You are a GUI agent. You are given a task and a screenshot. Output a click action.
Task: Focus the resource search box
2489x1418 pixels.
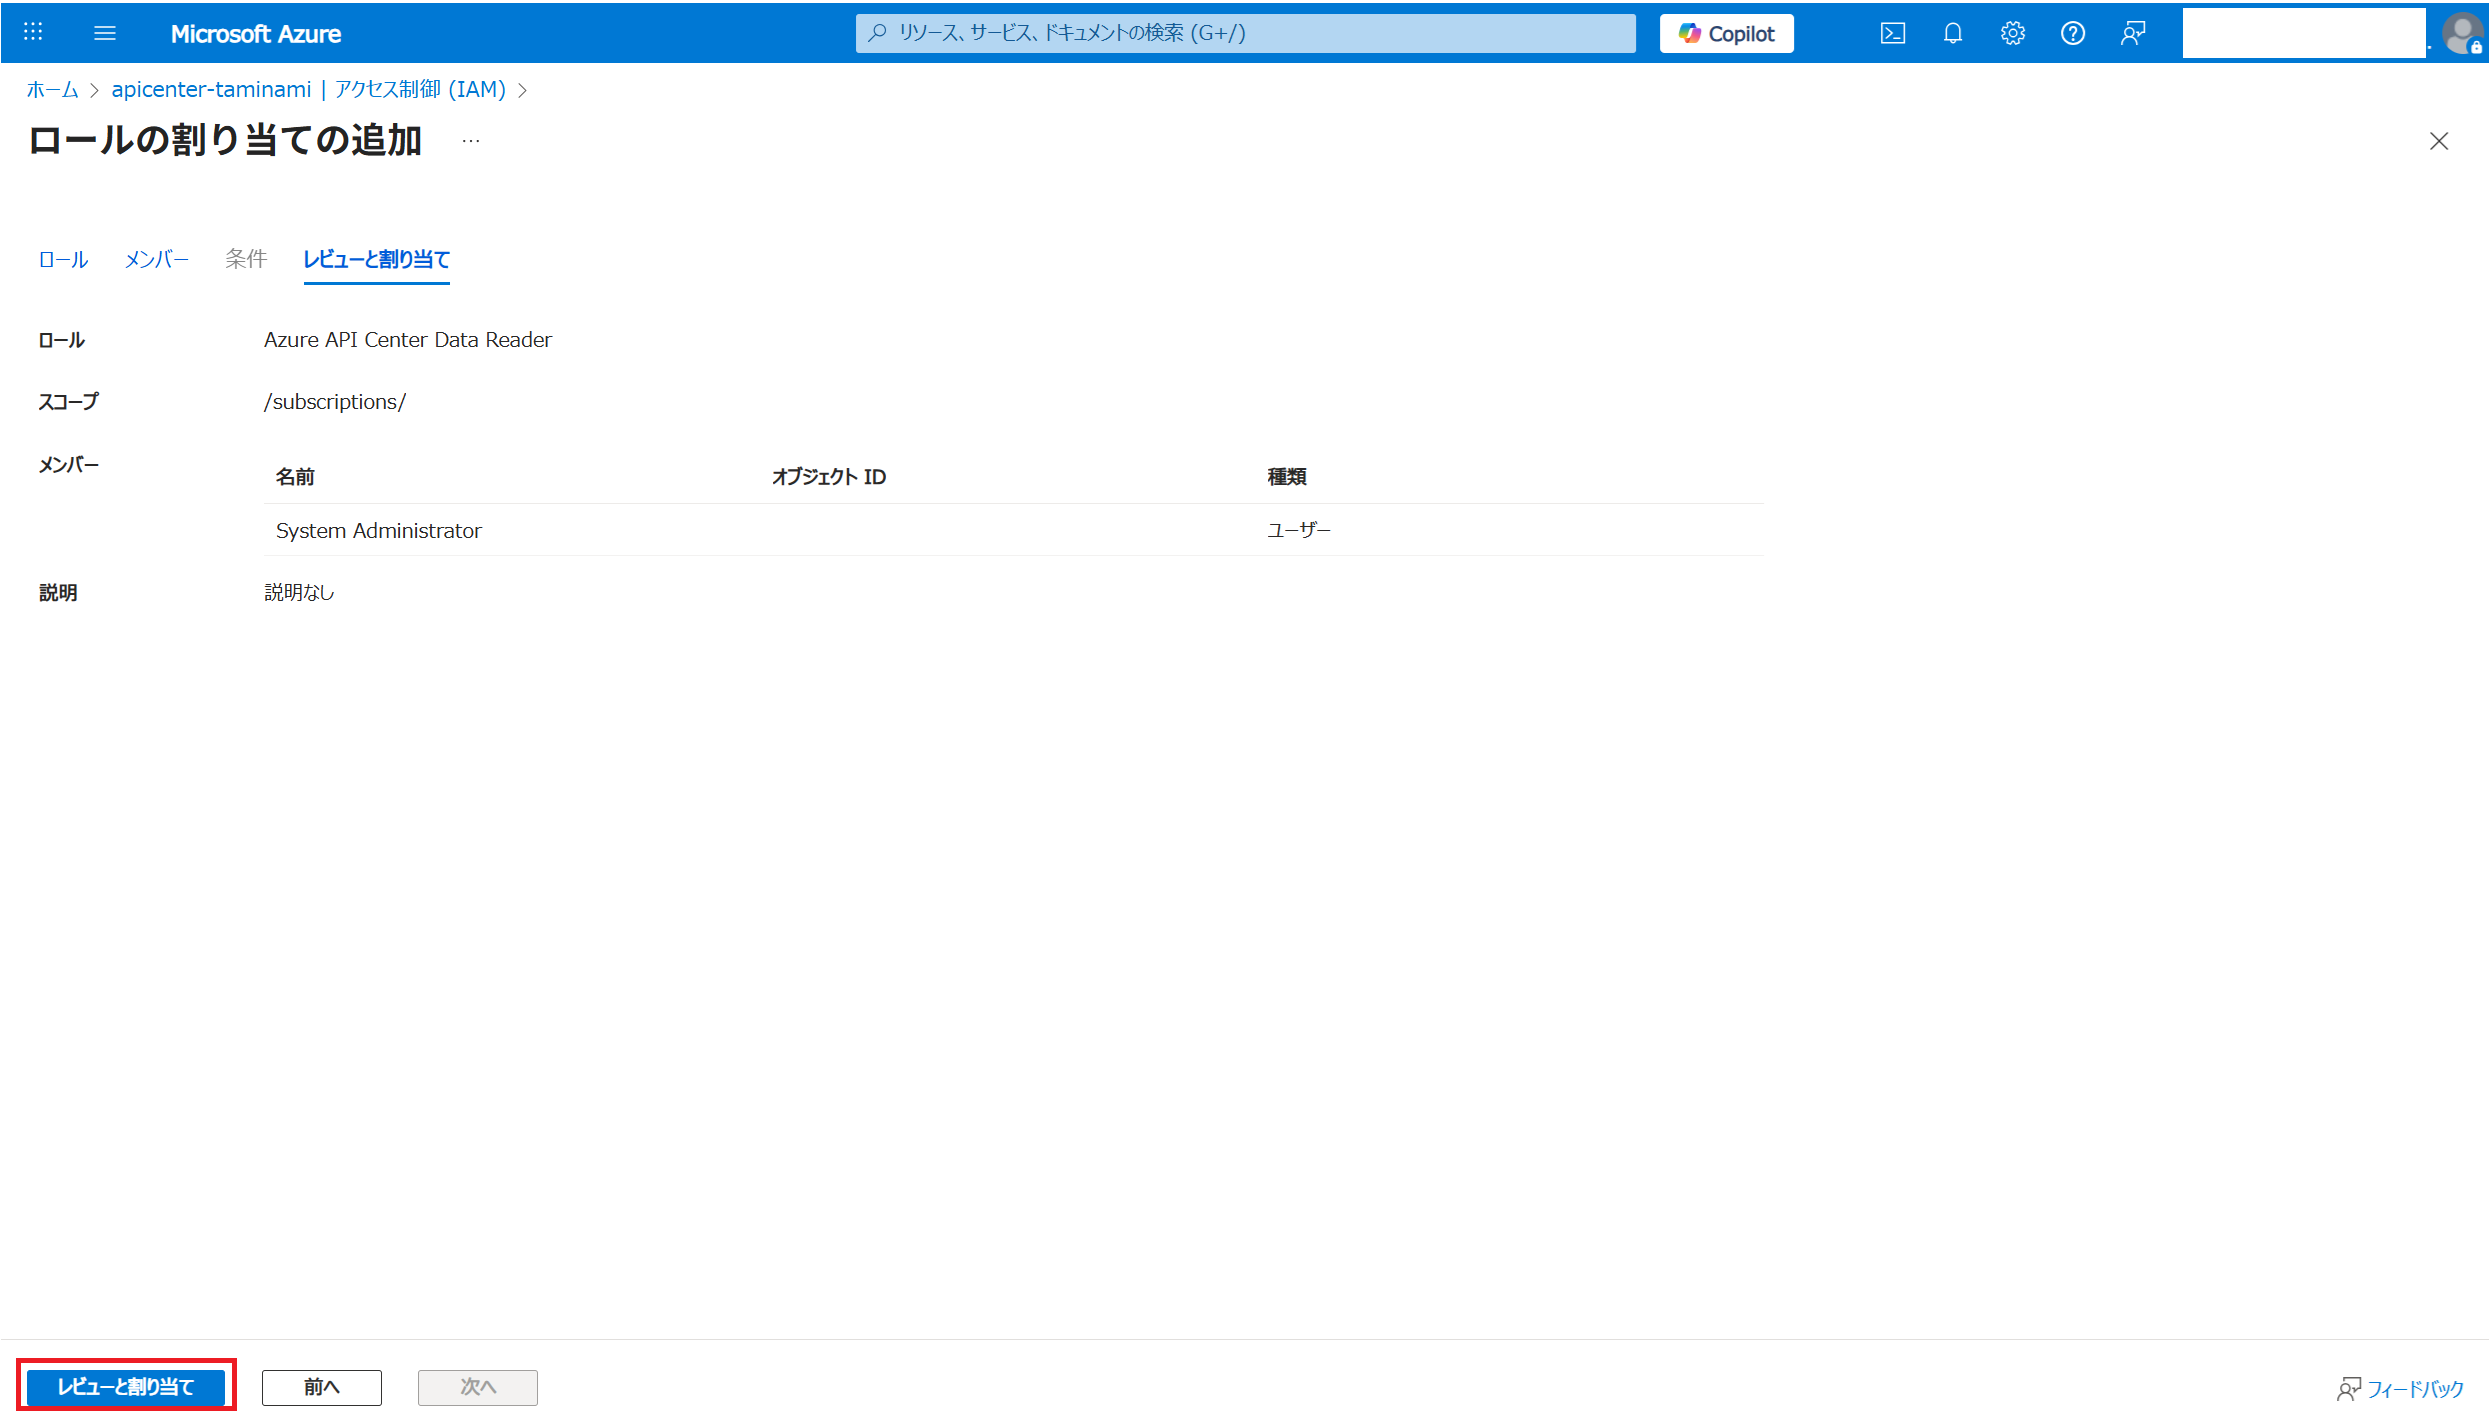(x=1245, y=33)
